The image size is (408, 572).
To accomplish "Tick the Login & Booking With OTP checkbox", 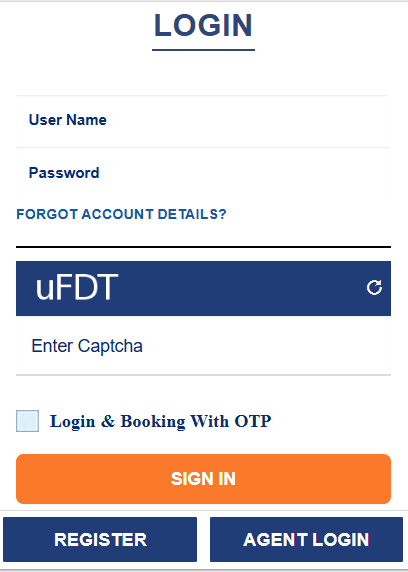I will click(x=27, y=421).
